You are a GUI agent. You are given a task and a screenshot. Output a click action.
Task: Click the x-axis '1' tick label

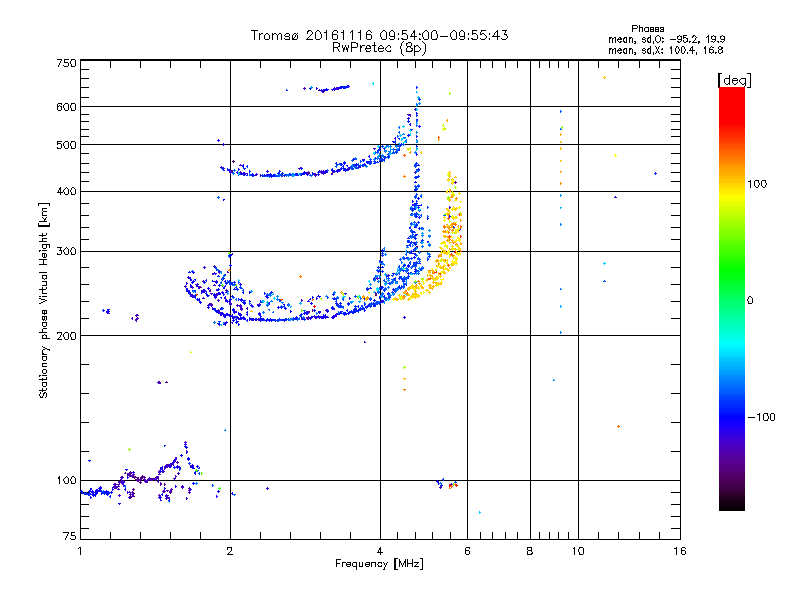[x=80, y=551]
